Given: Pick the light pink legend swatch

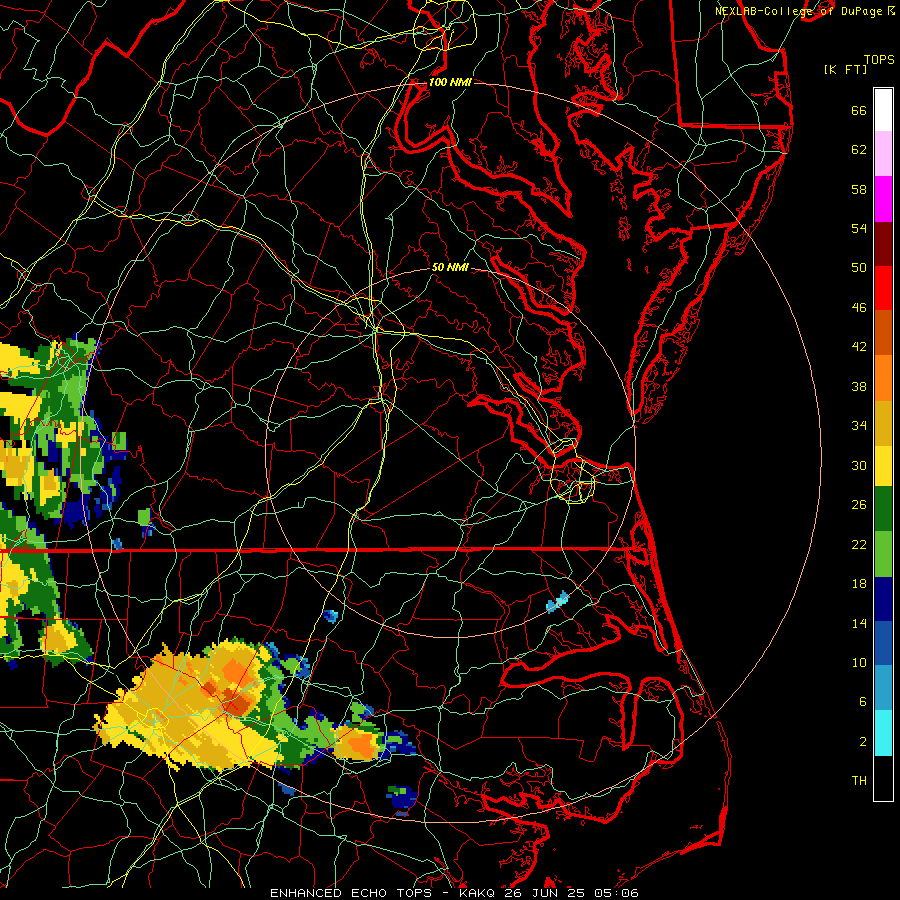Looking at the screenshot, I should (883, 154).
